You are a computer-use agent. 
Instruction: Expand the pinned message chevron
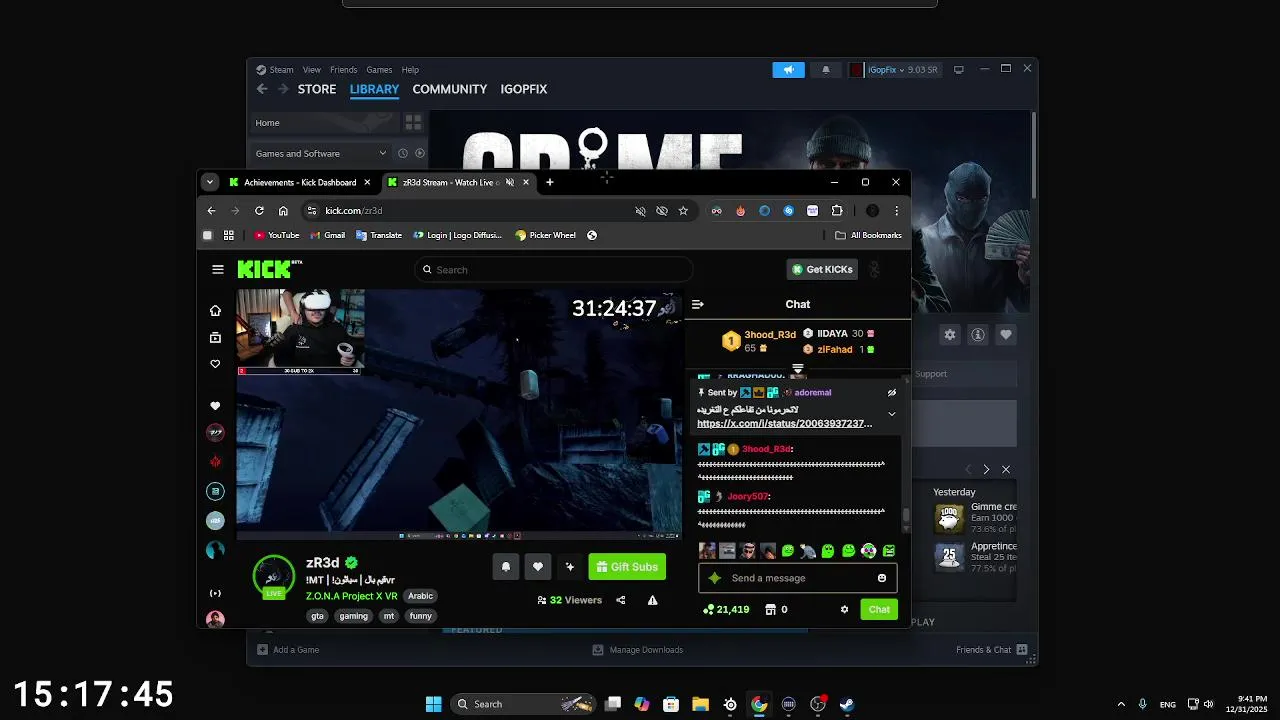pyautogui.click(x=892, y=413)
